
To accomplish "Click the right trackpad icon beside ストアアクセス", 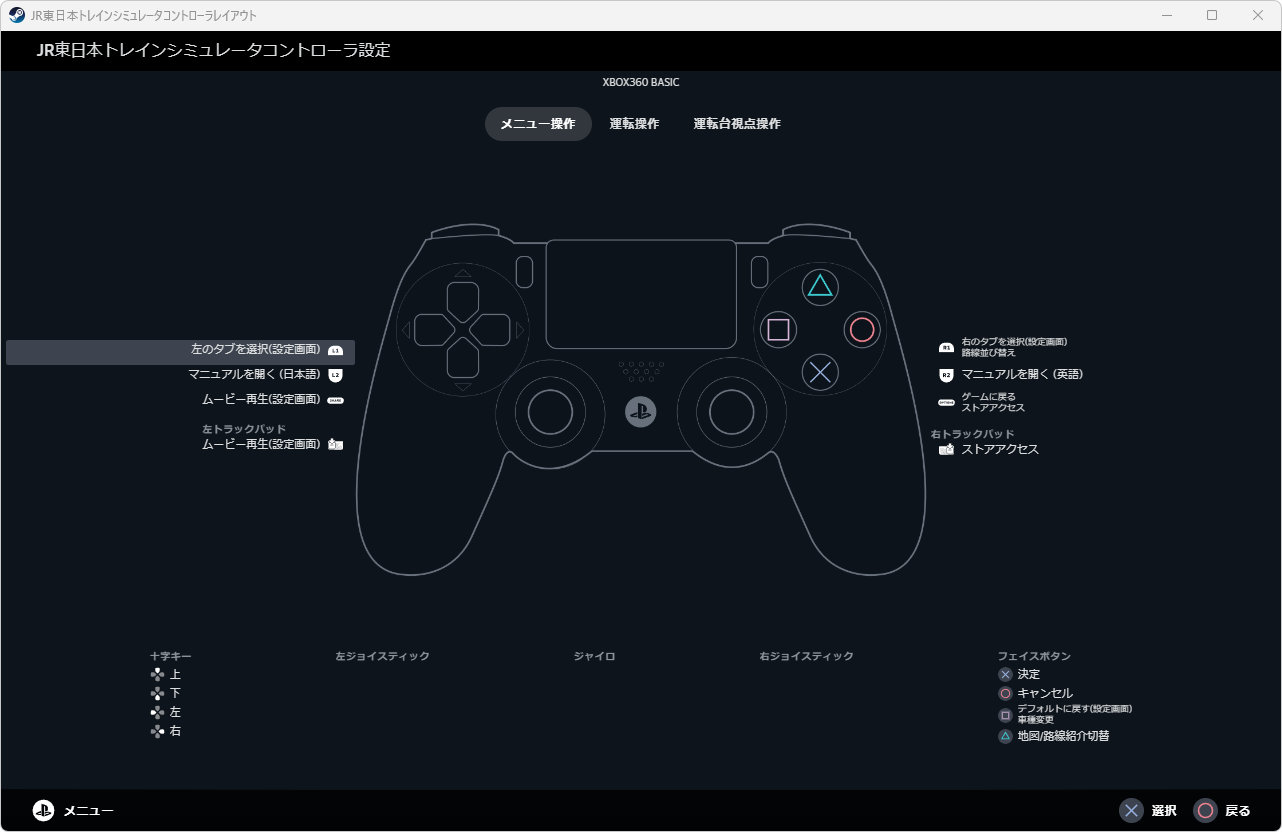I will pyautogui.click(x=946, y=448).
